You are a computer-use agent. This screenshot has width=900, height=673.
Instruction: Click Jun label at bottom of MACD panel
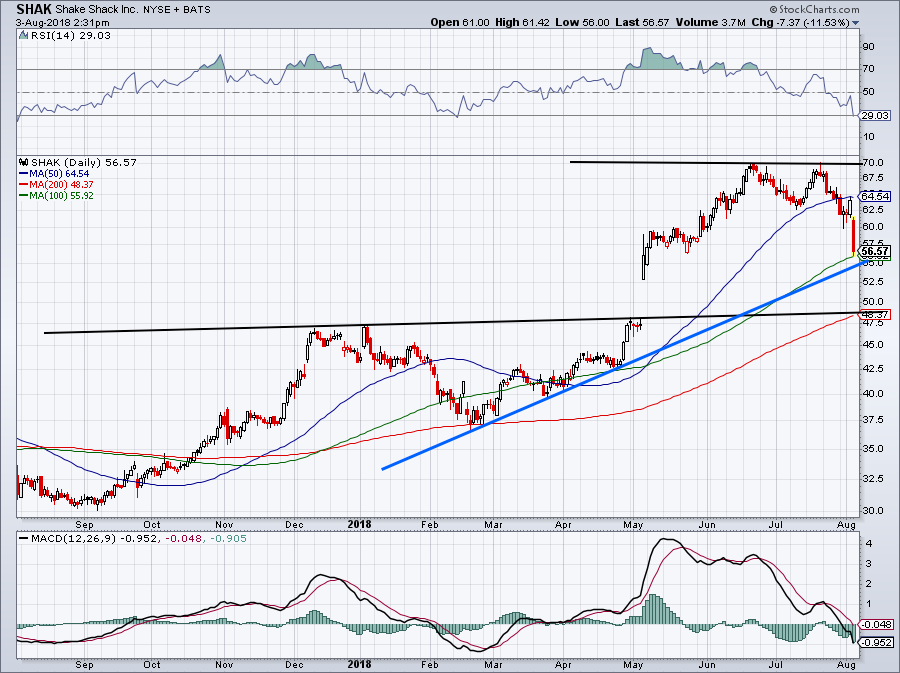pos(707,664)
